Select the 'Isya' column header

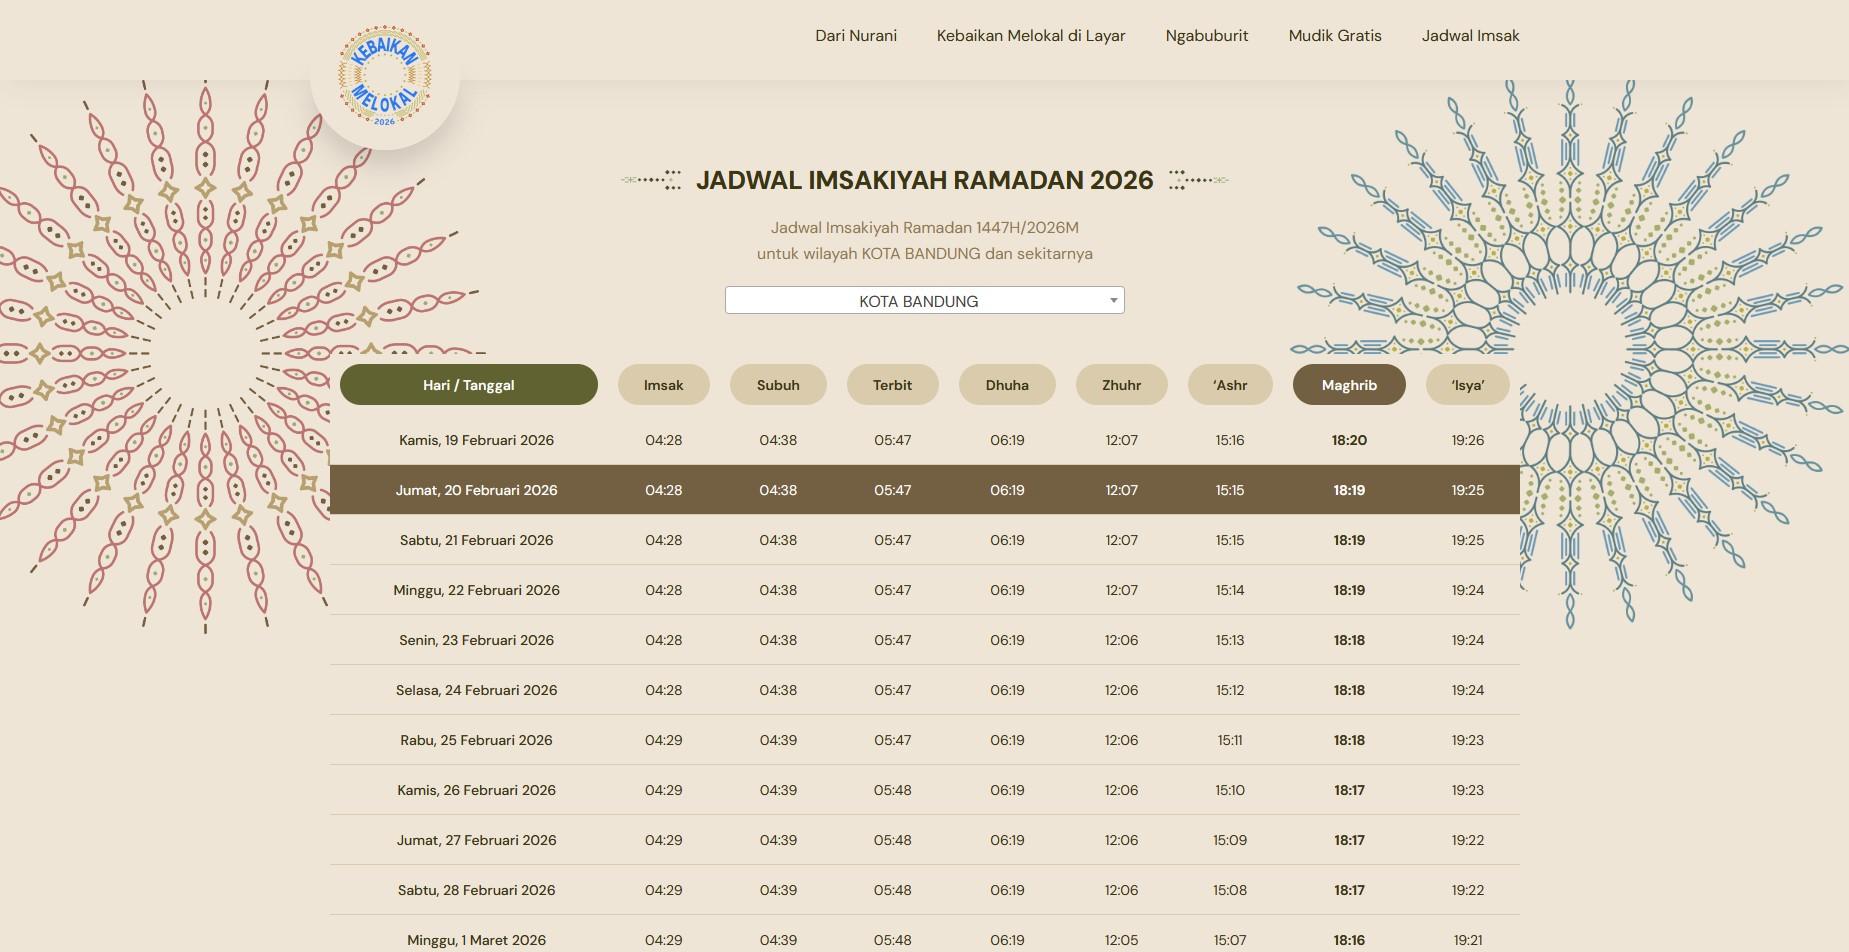(1468, 385)
